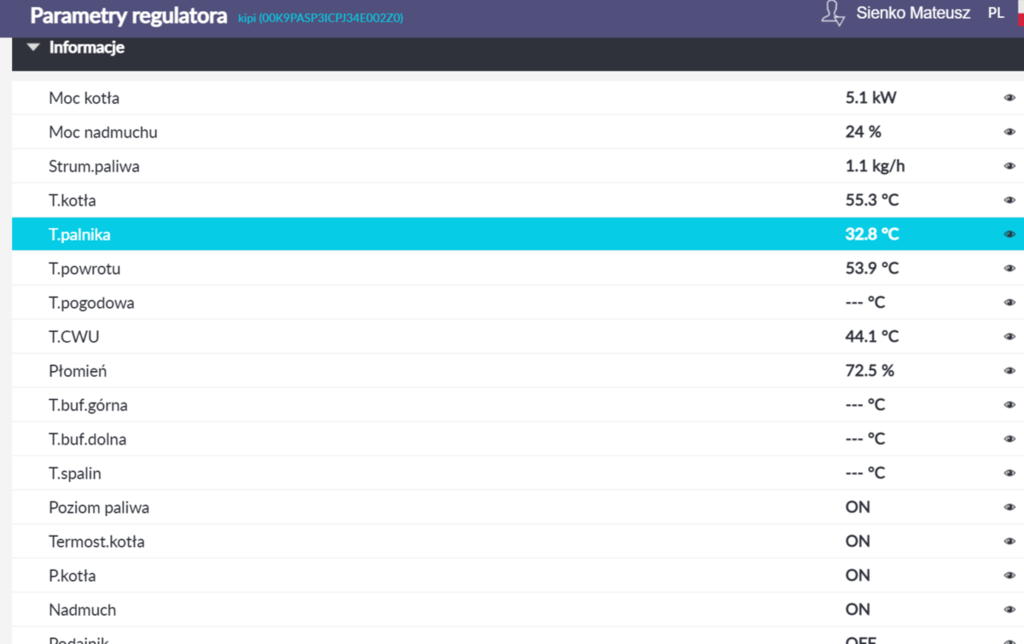
Task: Open the user profile icon
Action: pos(832,14)
